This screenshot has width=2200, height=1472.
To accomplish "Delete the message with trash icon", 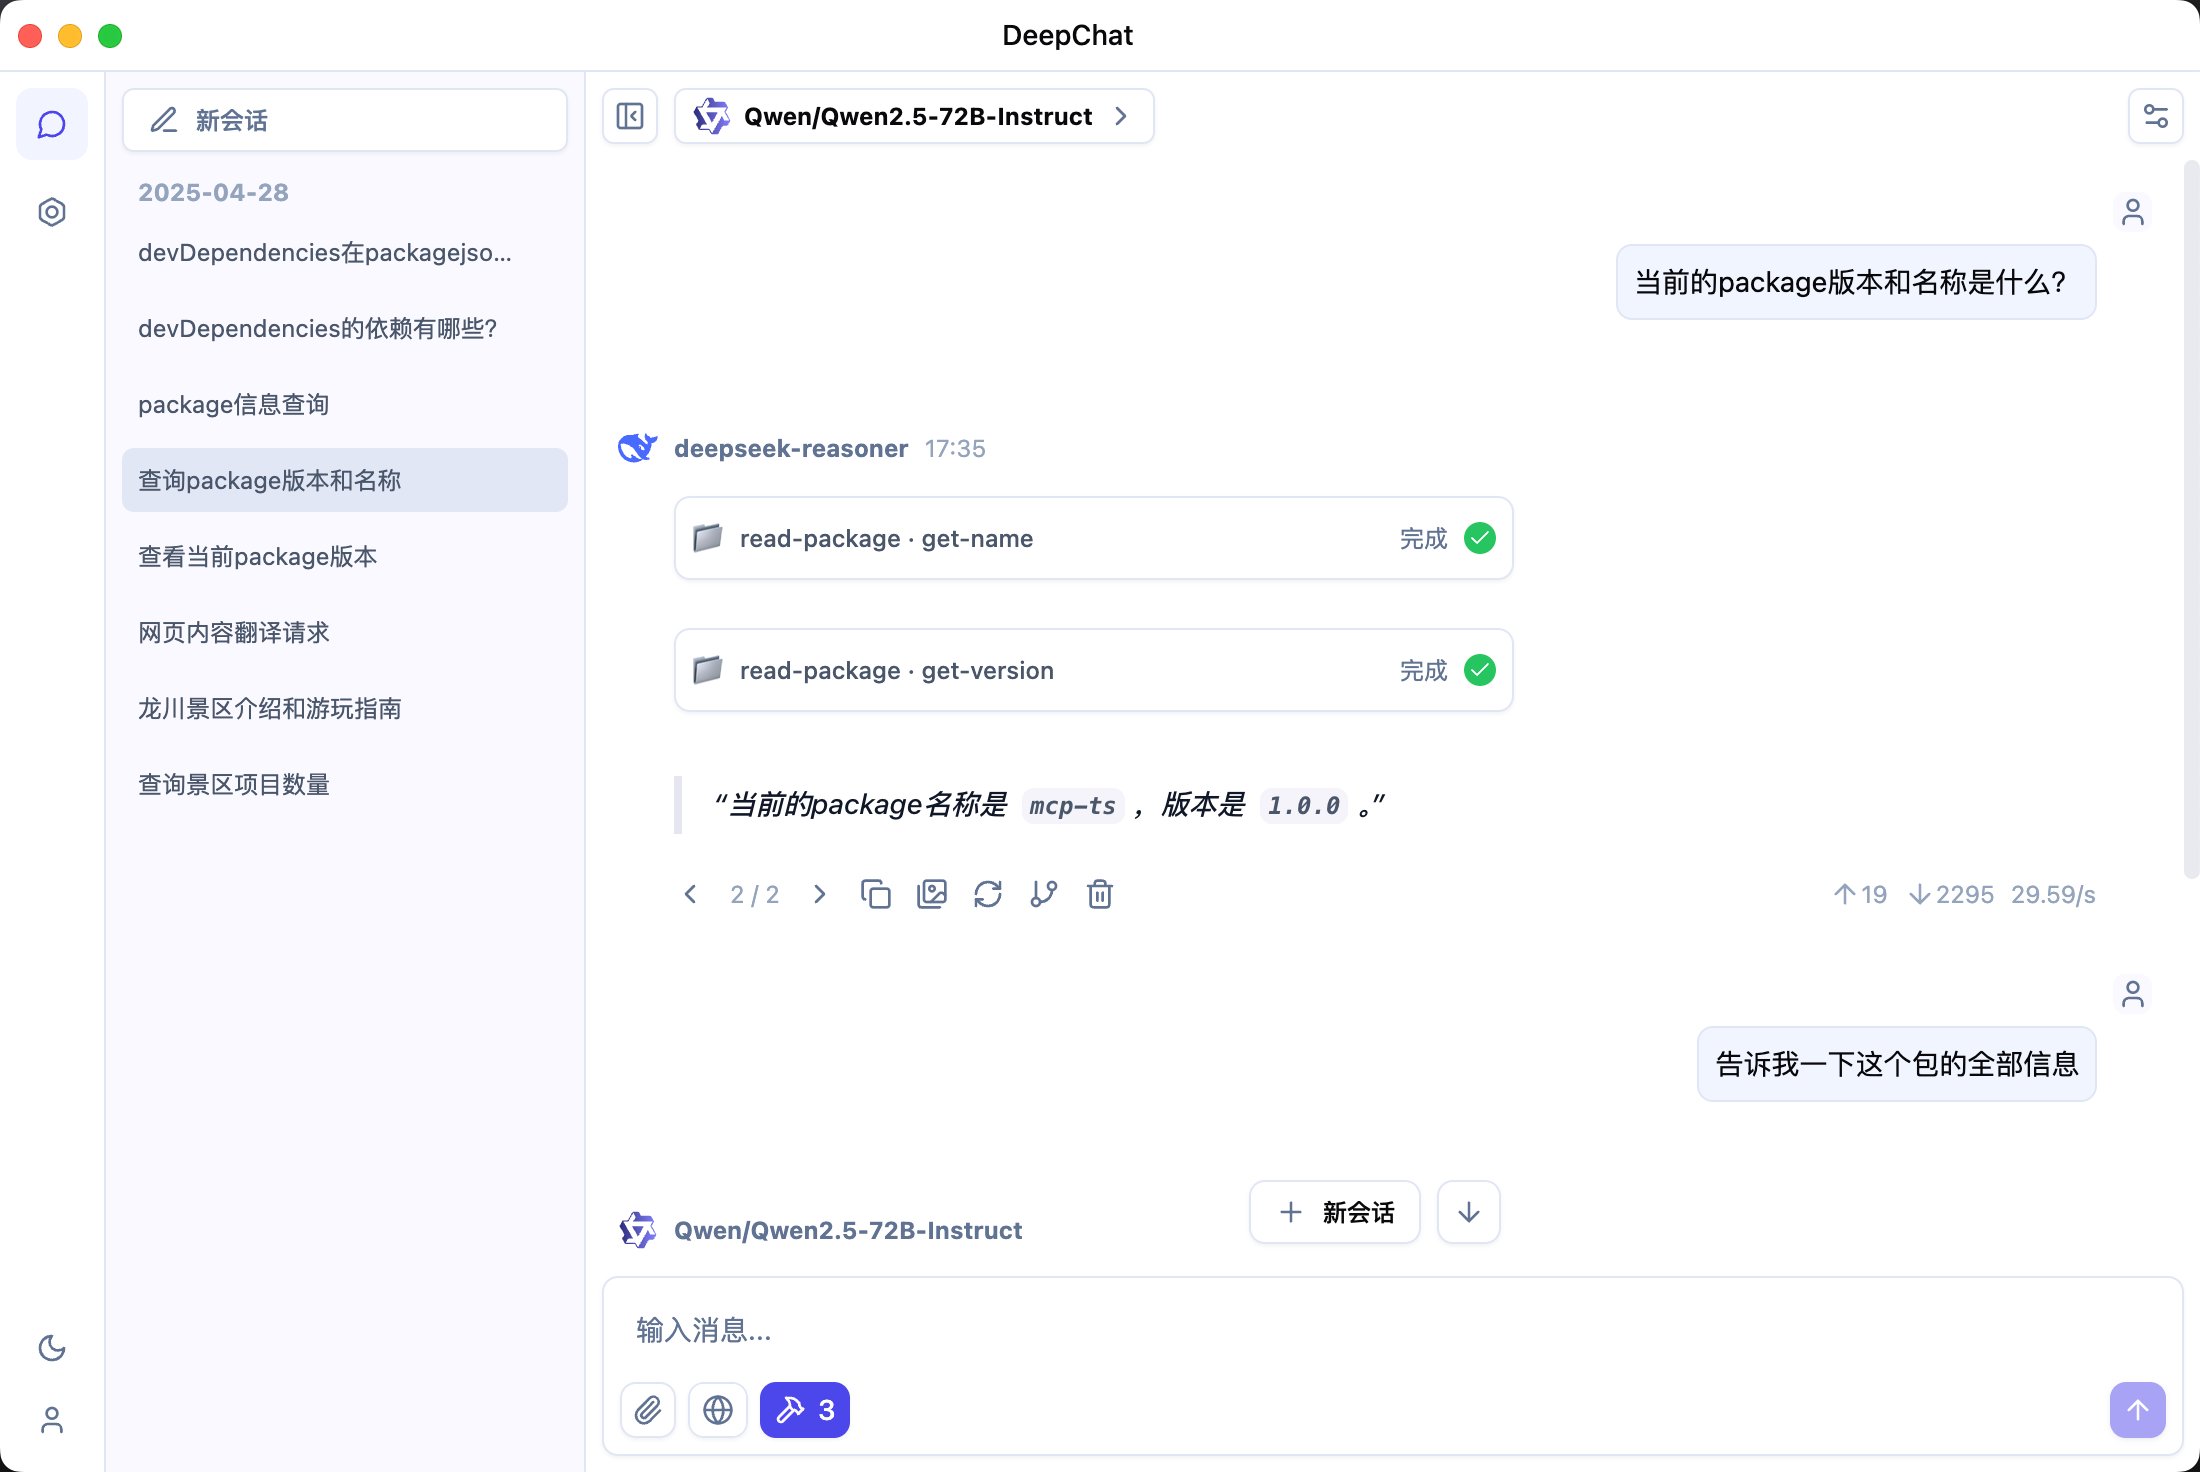I will coord(1099,894).
